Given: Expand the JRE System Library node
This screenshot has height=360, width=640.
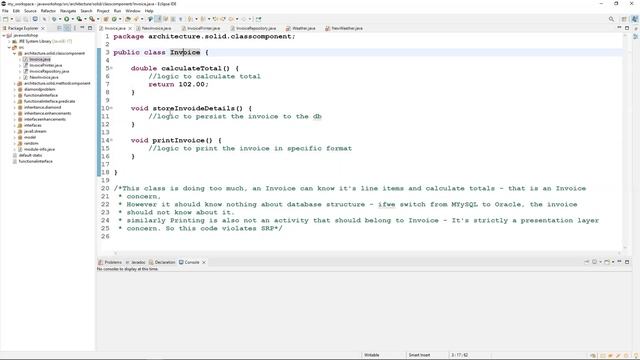Looking at the screenshot, I should coord(9,41).
